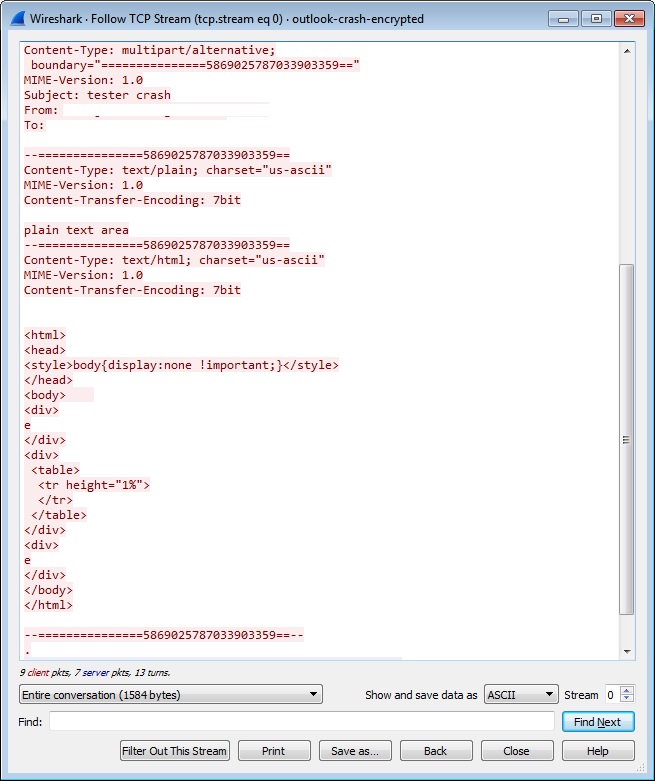
Task: Maximize the Follow TCP Stream window
Action: (x=596, y=19)
